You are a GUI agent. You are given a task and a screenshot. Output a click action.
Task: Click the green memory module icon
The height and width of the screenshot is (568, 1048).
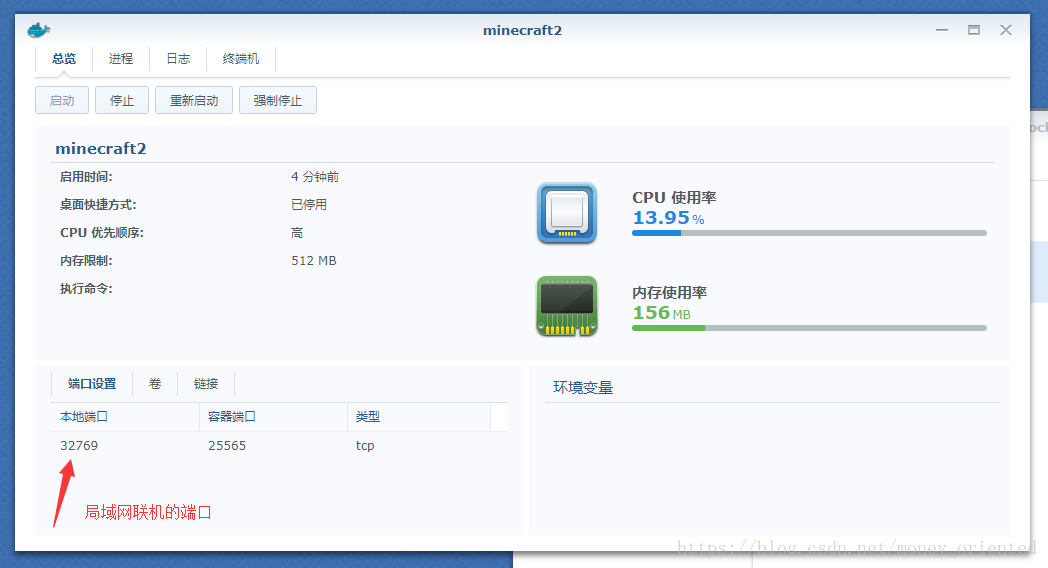pyautogui.click(x=567, y=306)
